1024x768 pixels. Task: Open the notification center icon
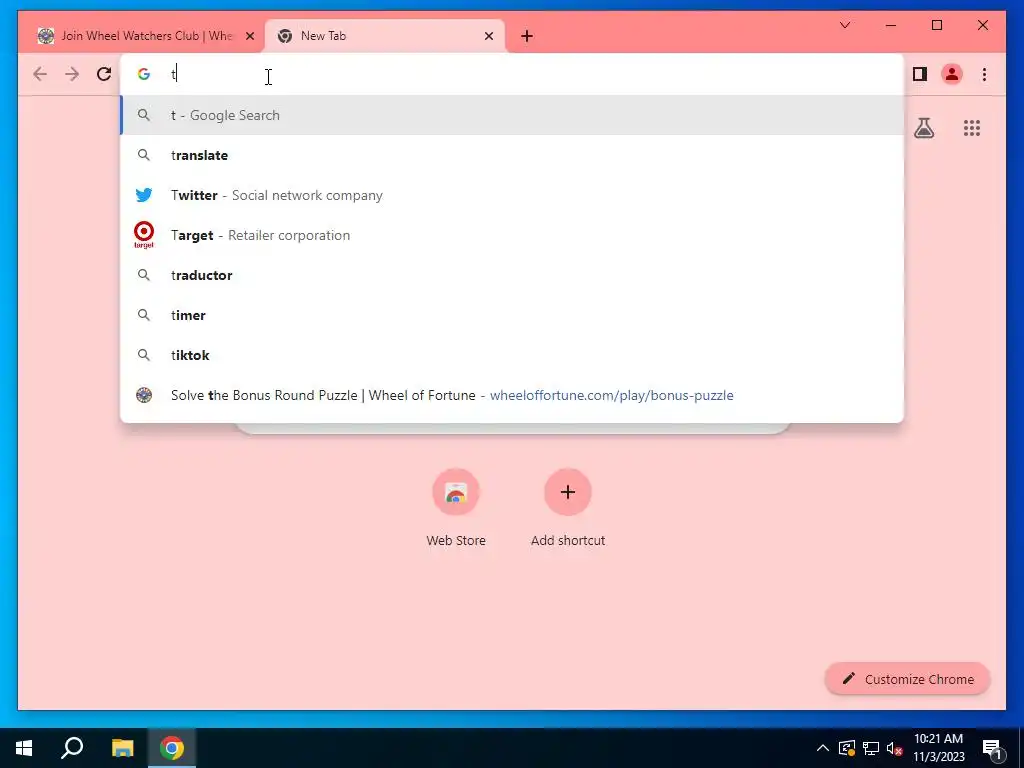coord(992,748)
